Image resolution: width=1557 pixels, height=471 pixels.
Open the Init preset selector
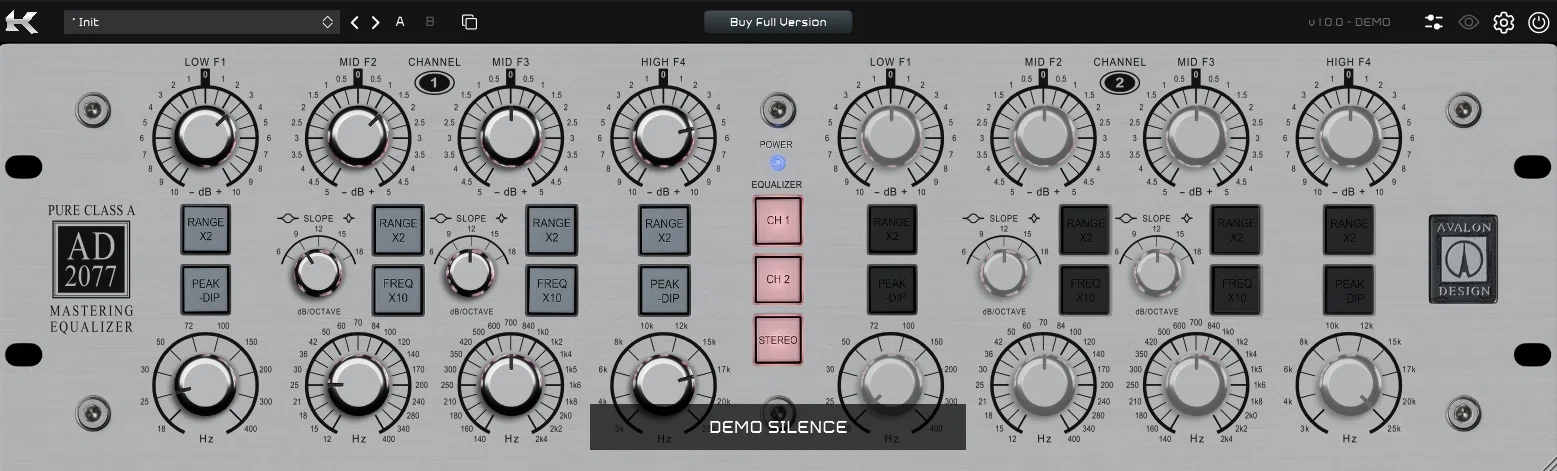click(202, 22)
